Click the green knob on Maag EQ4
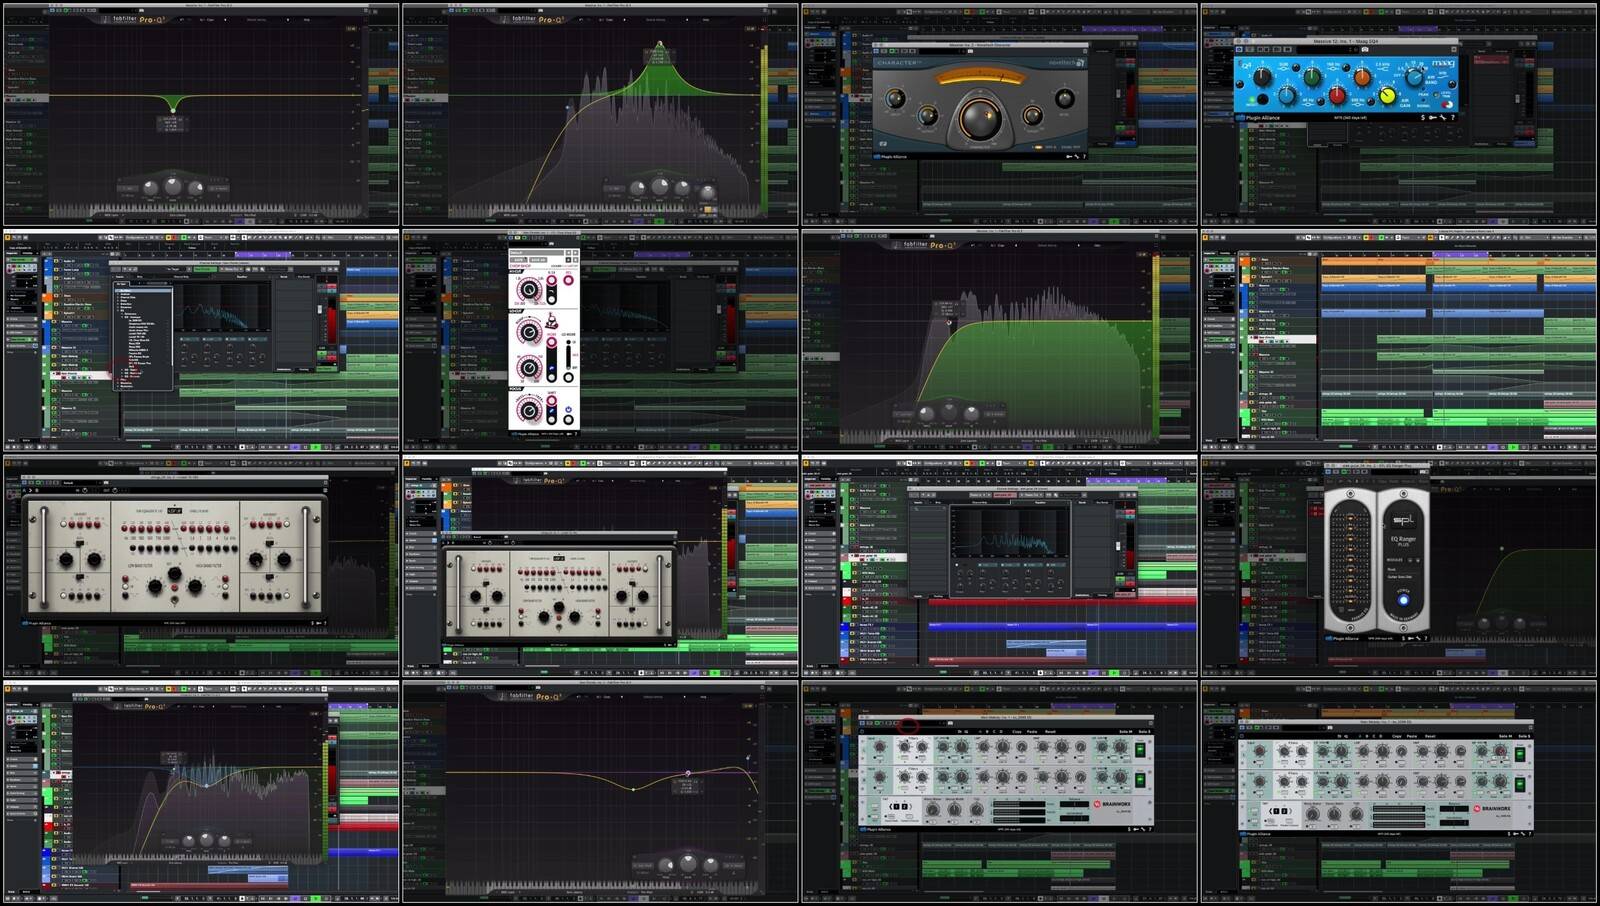This screenshot has width=1600, height=906. [1311, 78]
